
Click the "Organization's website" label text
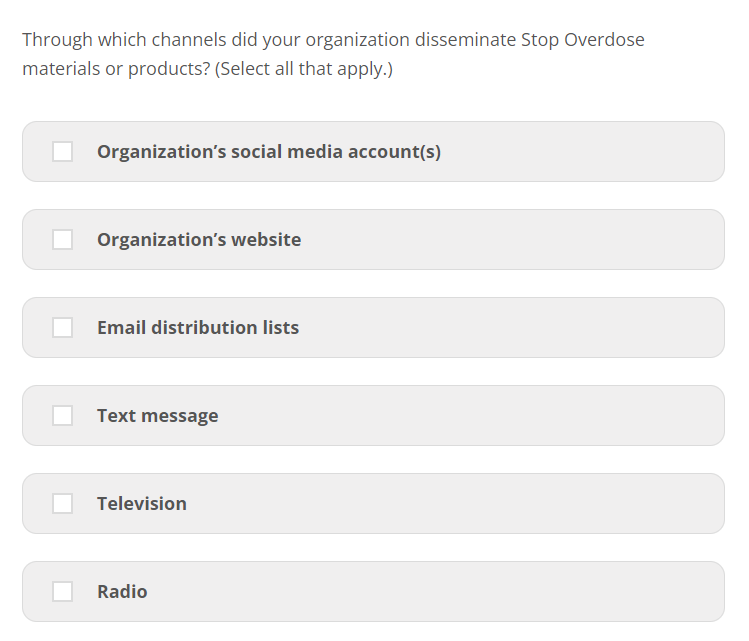(x=198, y=240)
